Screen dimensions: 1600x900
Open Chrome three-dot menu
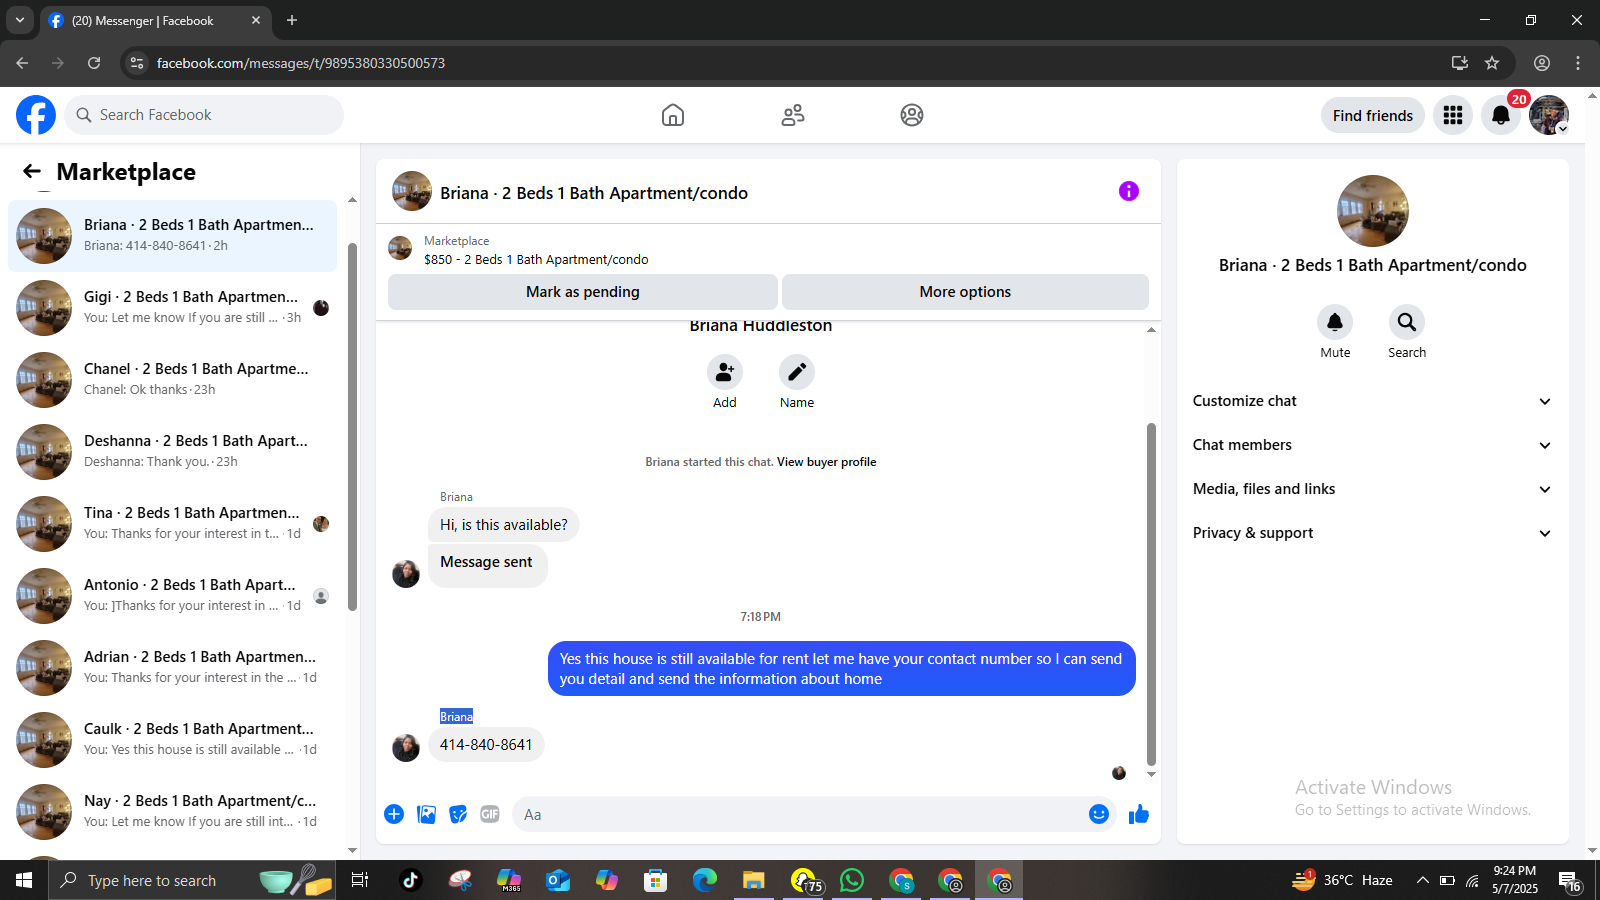click(x=1578, y=63)
